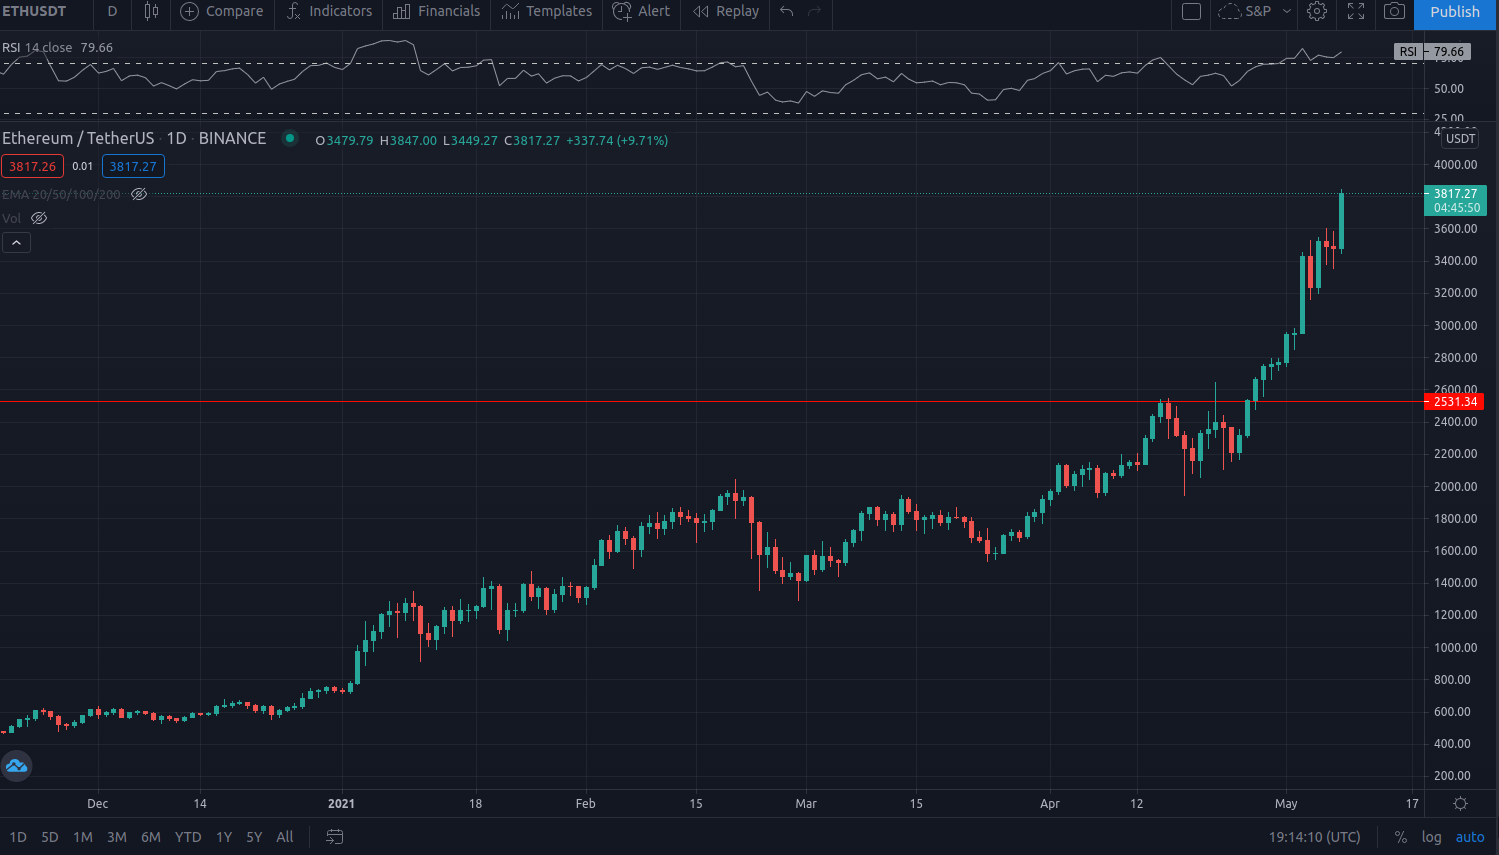Image resolution: width=1499 pixels, height=855 pixels.
Task: Select the 1M time range
Action: pos(83,837)
